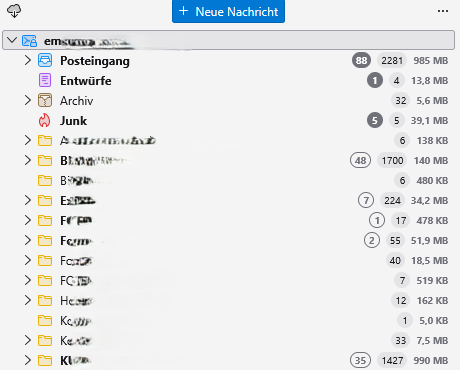Click the Posteingang inbox tray icon
460x370 pixels.
pos(45,60)
